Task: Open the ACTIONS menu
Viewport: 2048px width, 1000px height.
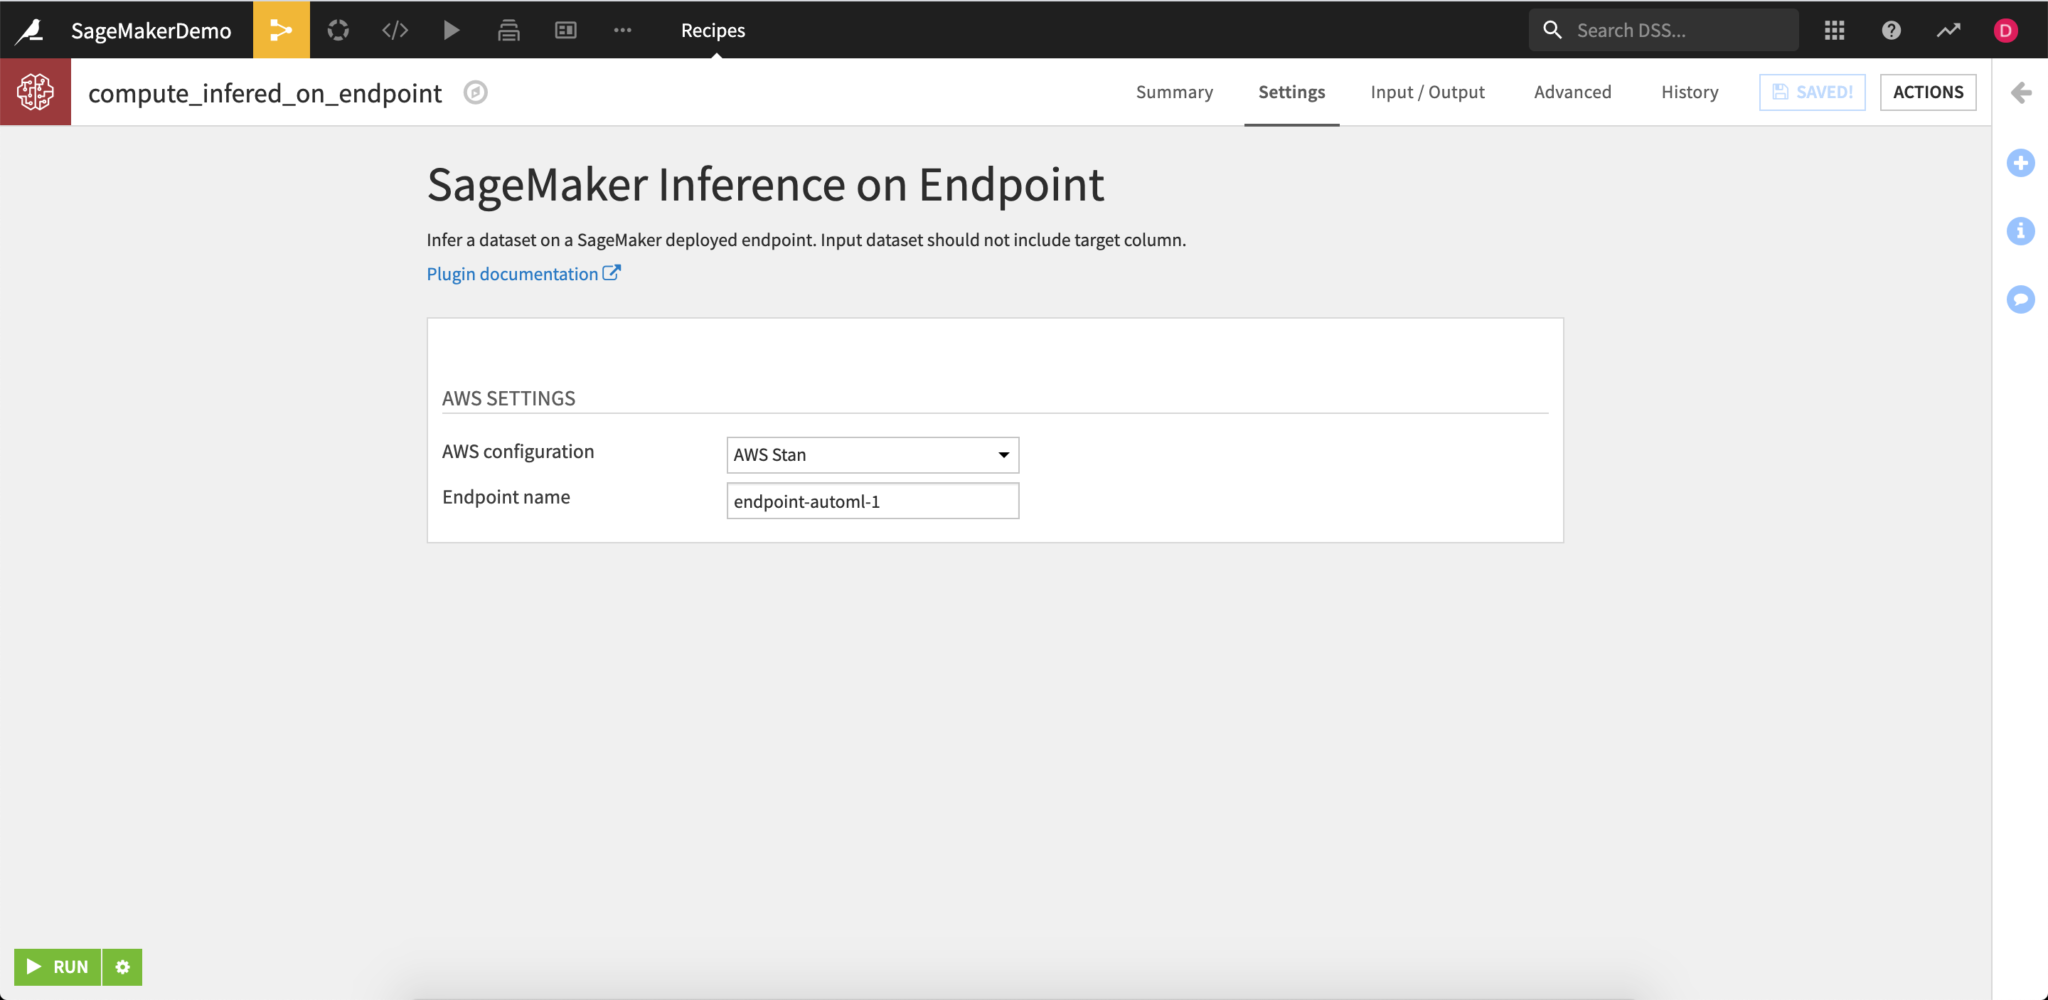Action: pyautogui.click(x=1927, y=92)
